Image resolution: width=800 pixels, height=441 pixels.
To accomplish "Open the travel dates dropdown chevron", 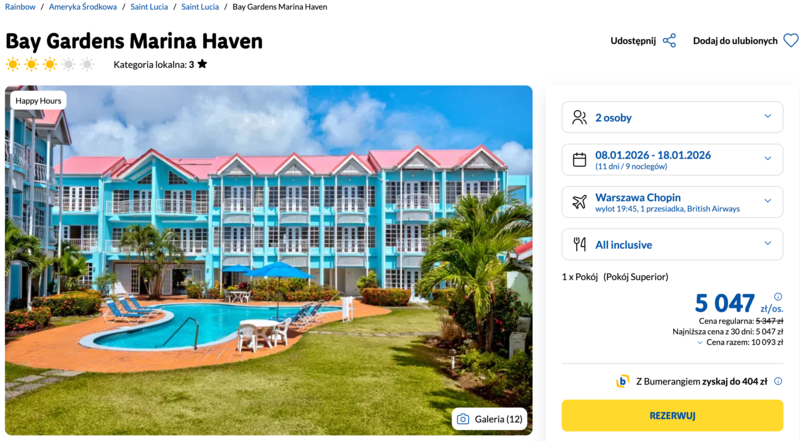I will 768,159.
